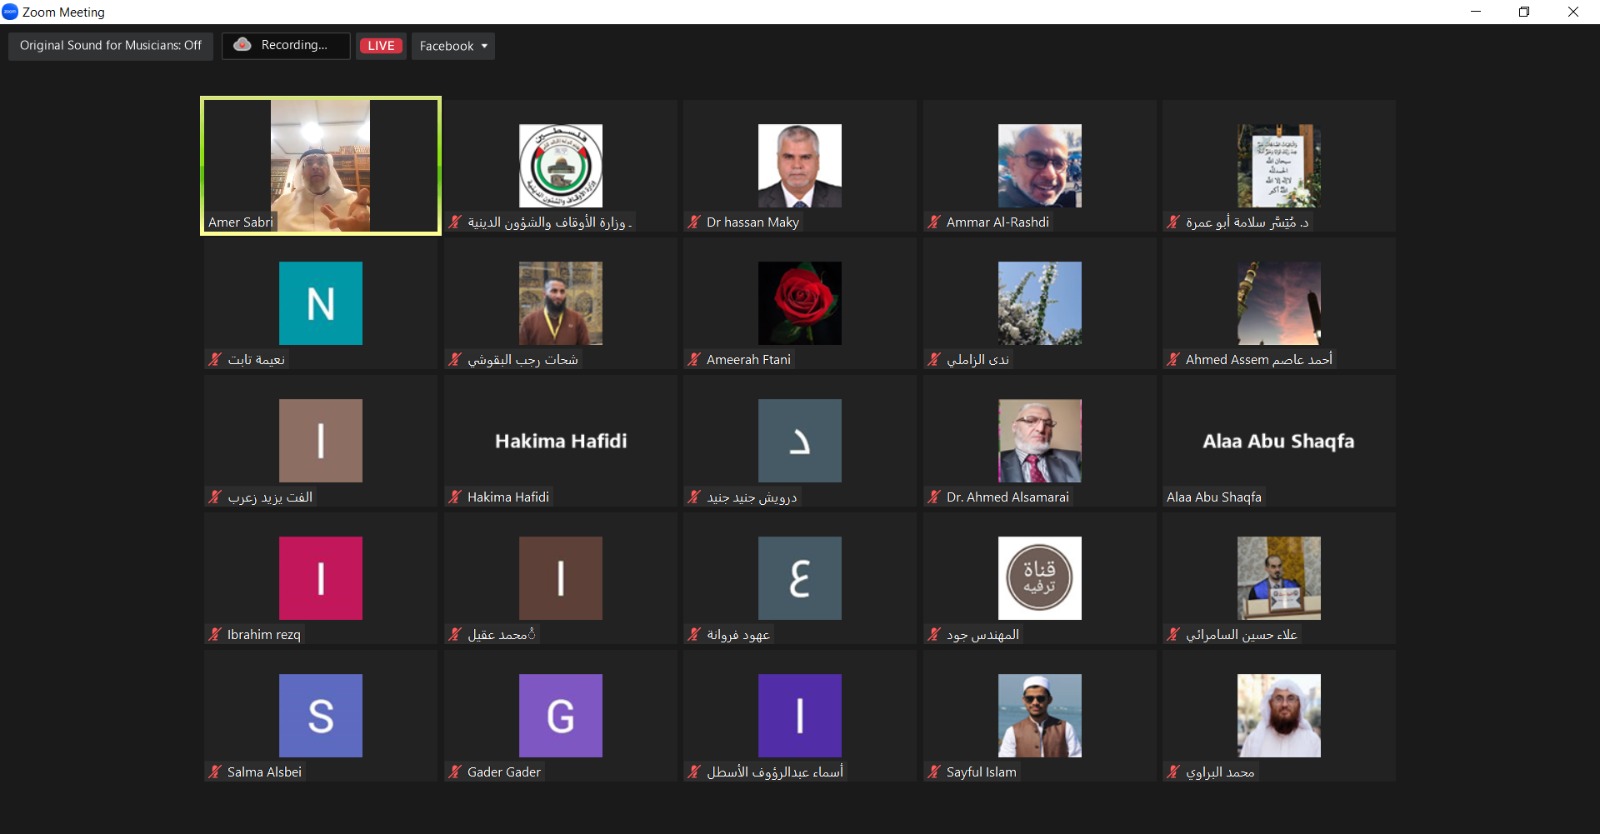Select Dr. Ahmed Alsamarai's profile picture
The image size is (1600, 834).
tap(1039, 441)
